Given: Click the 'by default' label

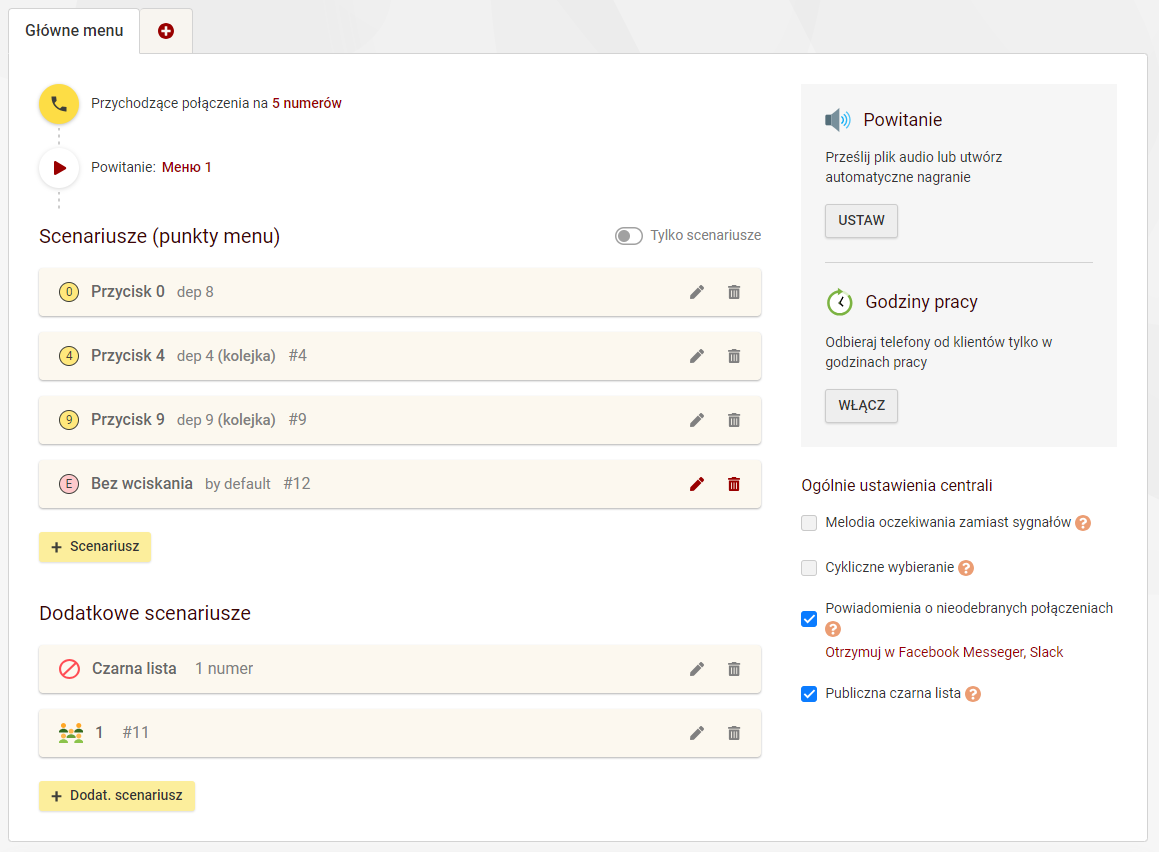Looking at the screenshot, I should [x=237, y=484].
